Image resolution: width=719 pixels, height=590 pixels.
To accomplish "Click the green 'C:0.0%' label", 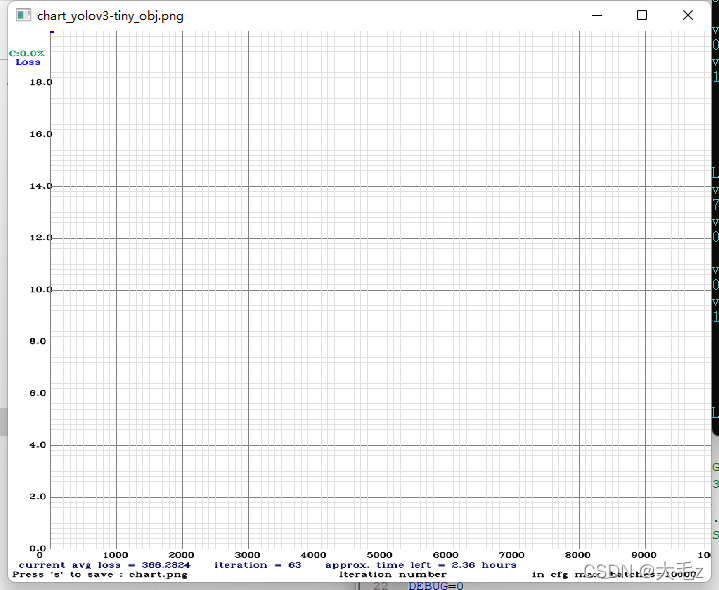I will 27,54.
